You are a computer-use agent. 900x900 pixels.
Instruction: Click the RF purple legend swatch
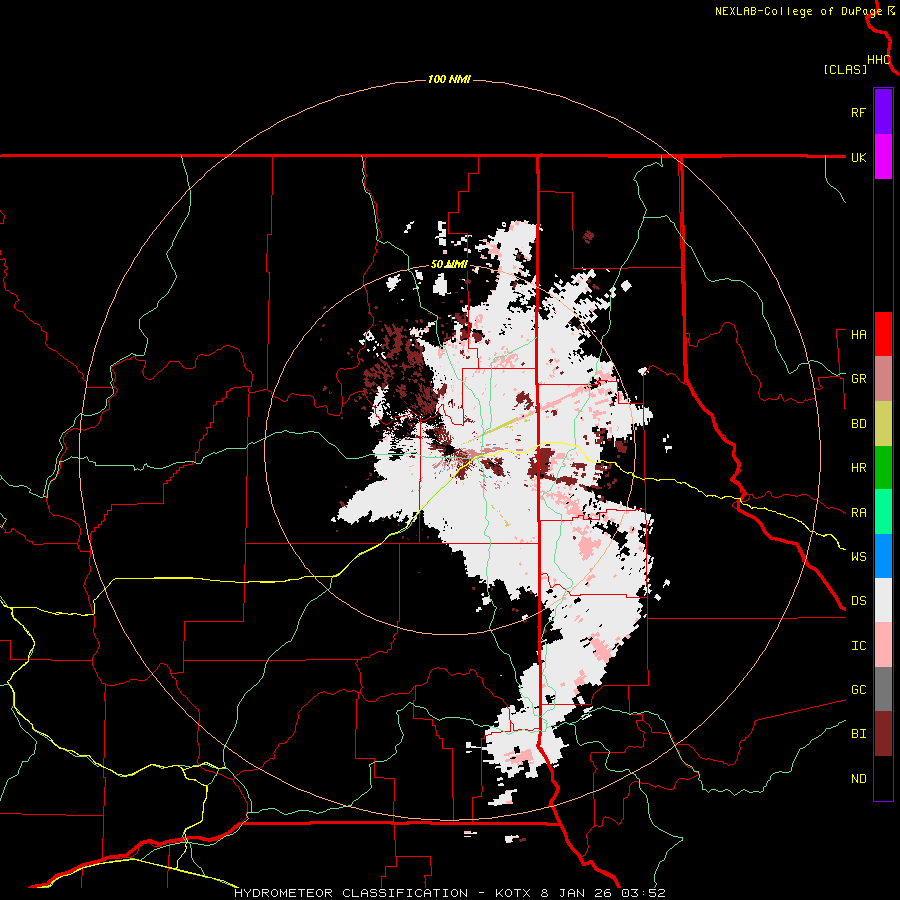coord(883,111)
